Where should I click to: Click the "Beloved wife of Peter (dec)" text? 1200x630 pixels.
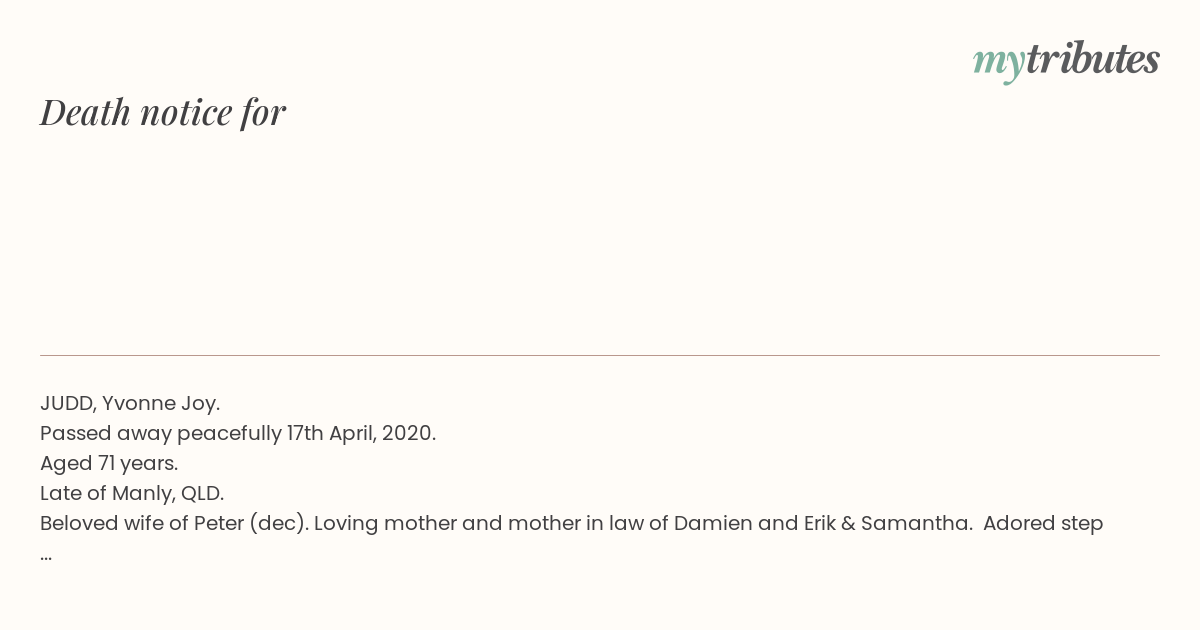(x=173, y=524)
